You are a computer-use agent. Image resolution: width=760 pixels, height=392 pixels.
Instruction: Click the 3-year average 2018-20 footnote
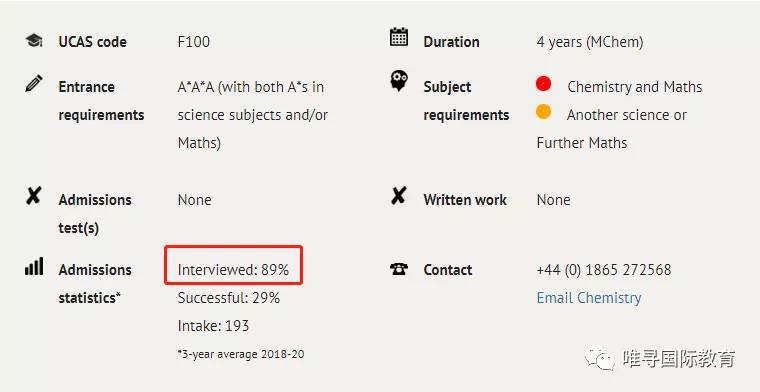click(241, 354)
